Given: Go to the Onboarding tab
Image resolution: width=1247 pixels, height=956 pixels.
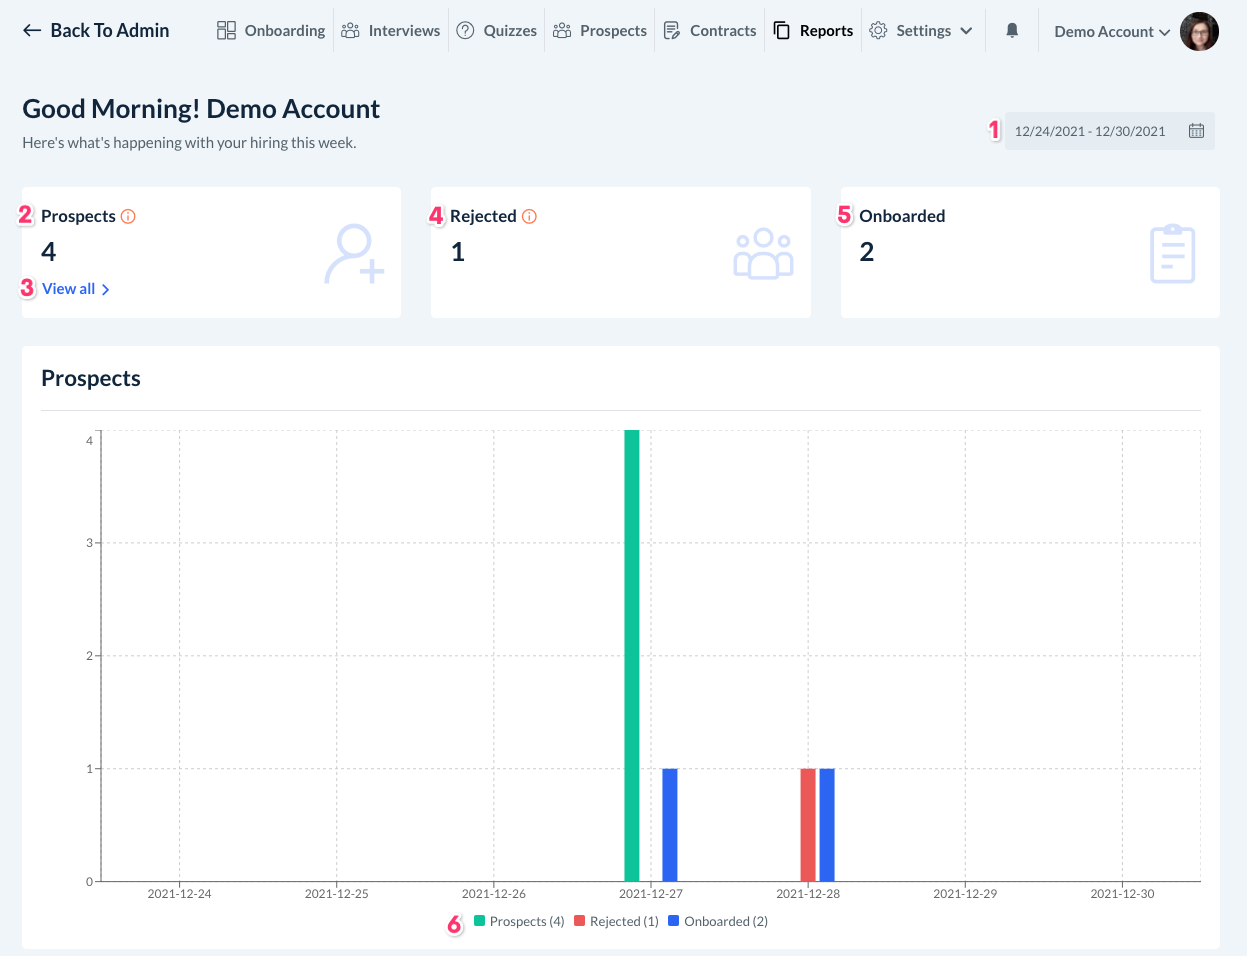Looking at the screenshot, I should click(x=271, y=31).
